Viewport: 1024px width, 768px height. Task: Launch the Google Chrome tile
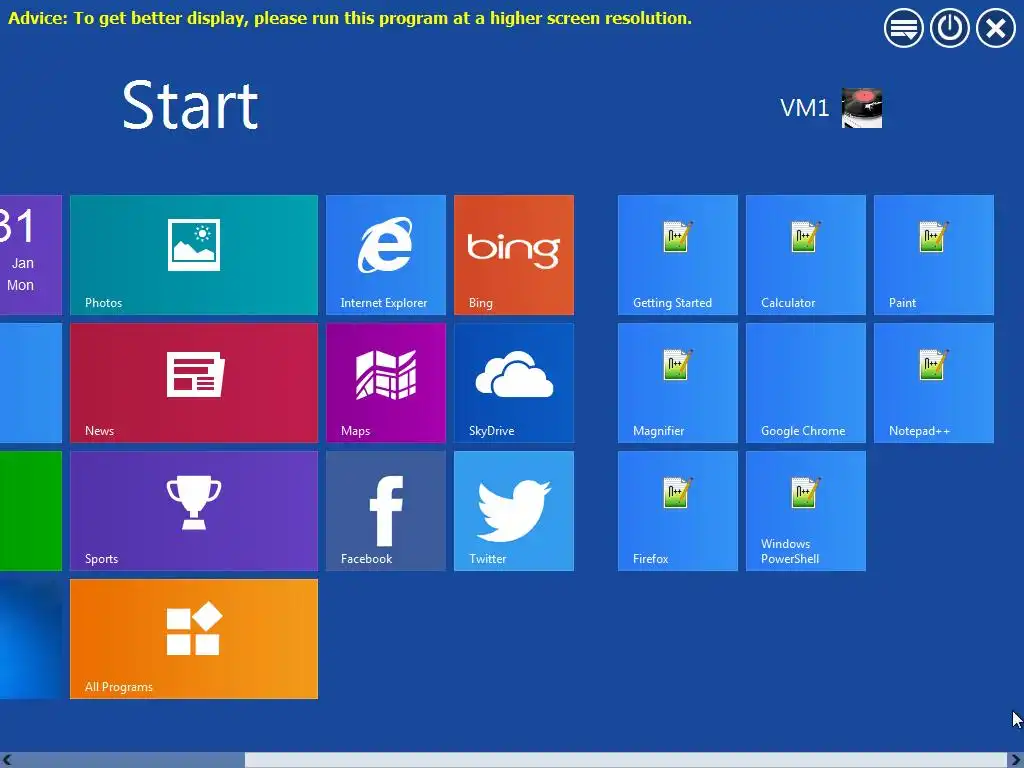(806, 383)
